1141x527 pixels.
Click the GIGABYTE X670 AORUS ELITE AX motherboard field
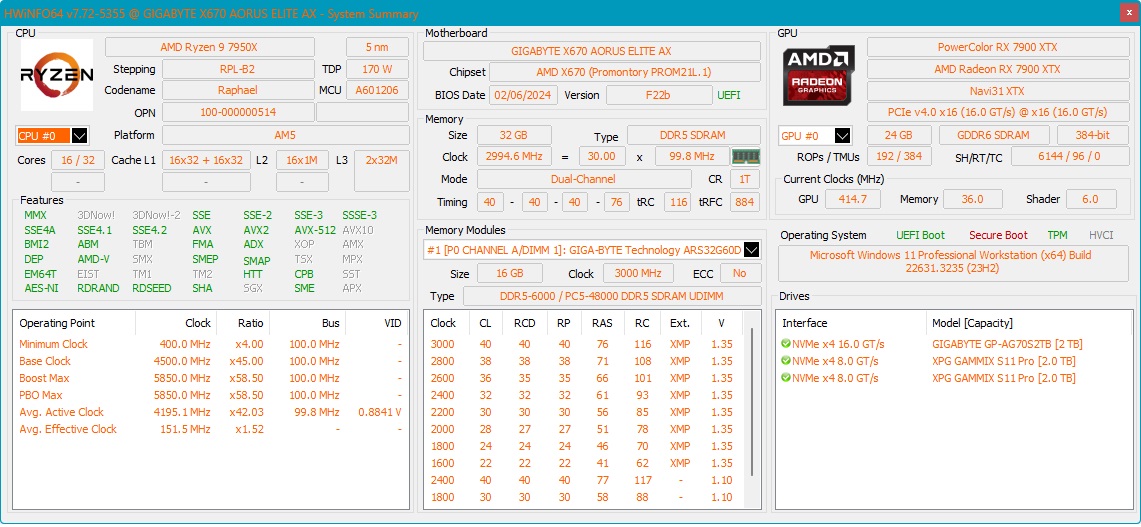(591, 51)
